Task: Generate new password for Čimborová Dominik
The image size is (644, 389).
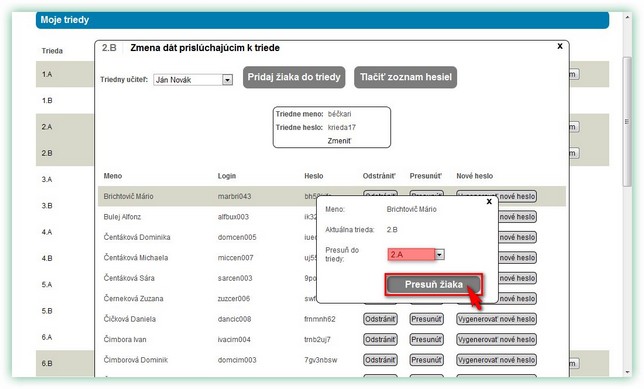Action: (x=496, y=360)
